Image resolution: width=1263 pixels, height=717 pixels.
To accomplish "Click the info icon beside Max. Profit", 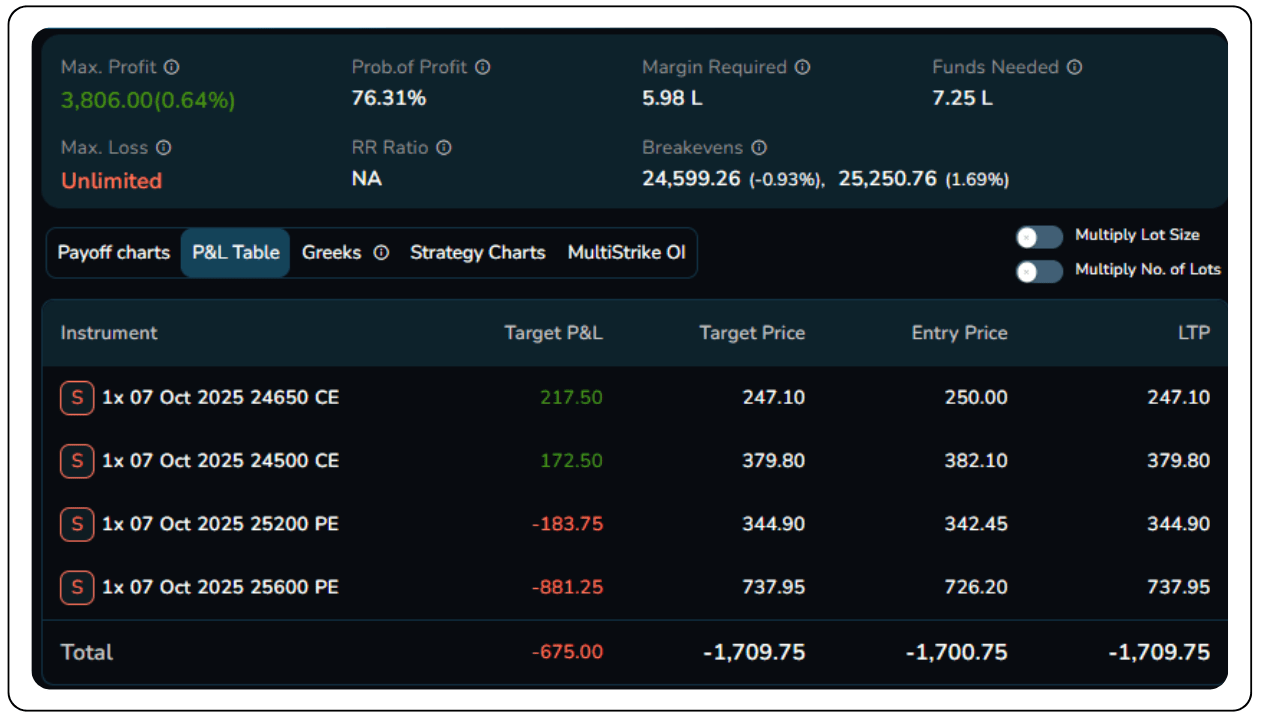I will 172,67.
